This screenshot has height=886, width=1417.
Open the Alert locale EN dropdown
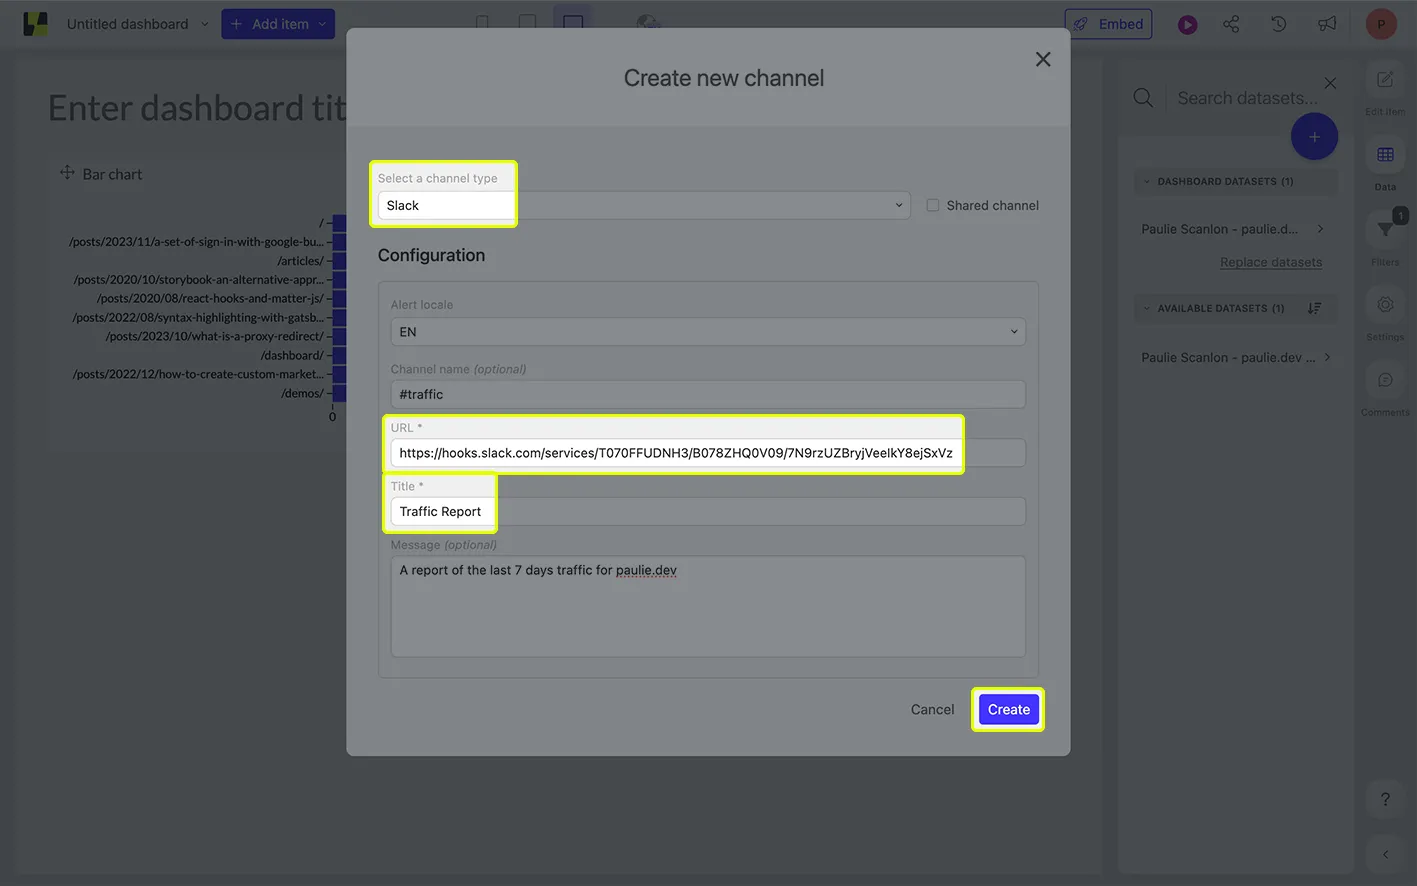click(x=708, y=332)
